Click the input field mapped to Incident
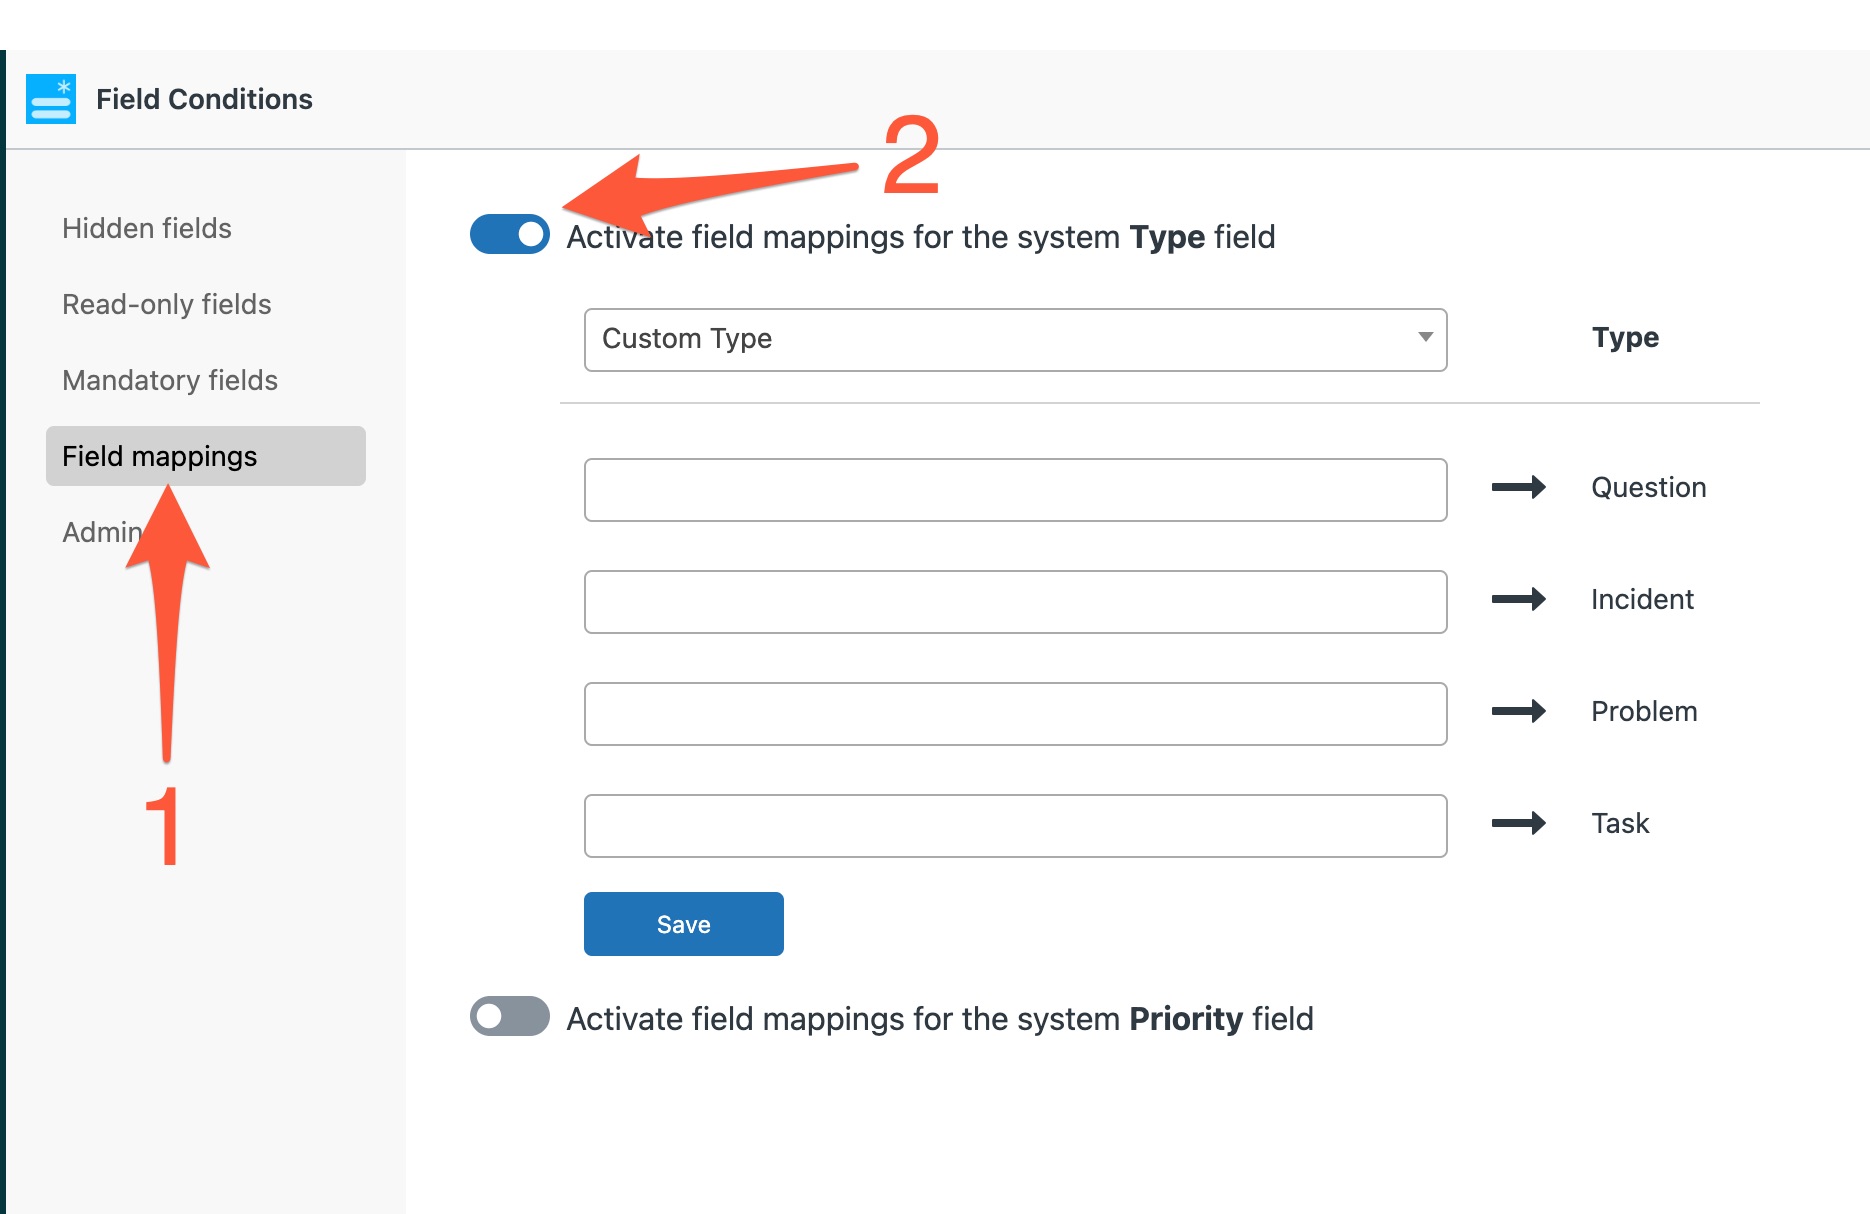This screenshot has width=1870, height=1214. [1015, 602]
